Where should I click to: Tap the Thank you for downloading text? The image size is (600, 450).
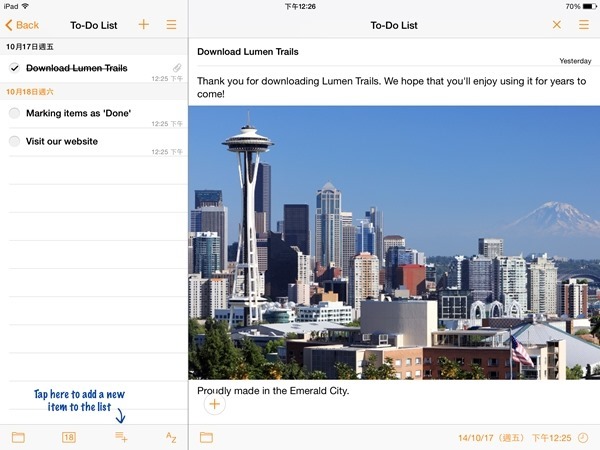point(391,87)
